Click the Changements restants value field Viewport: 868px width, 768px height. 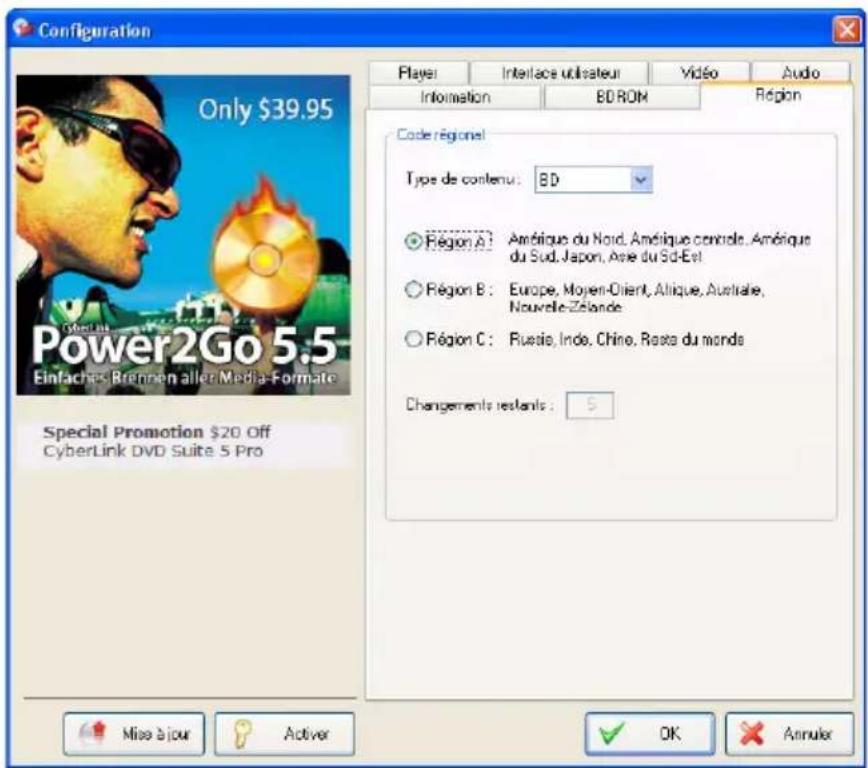click(x=590, y=405)
